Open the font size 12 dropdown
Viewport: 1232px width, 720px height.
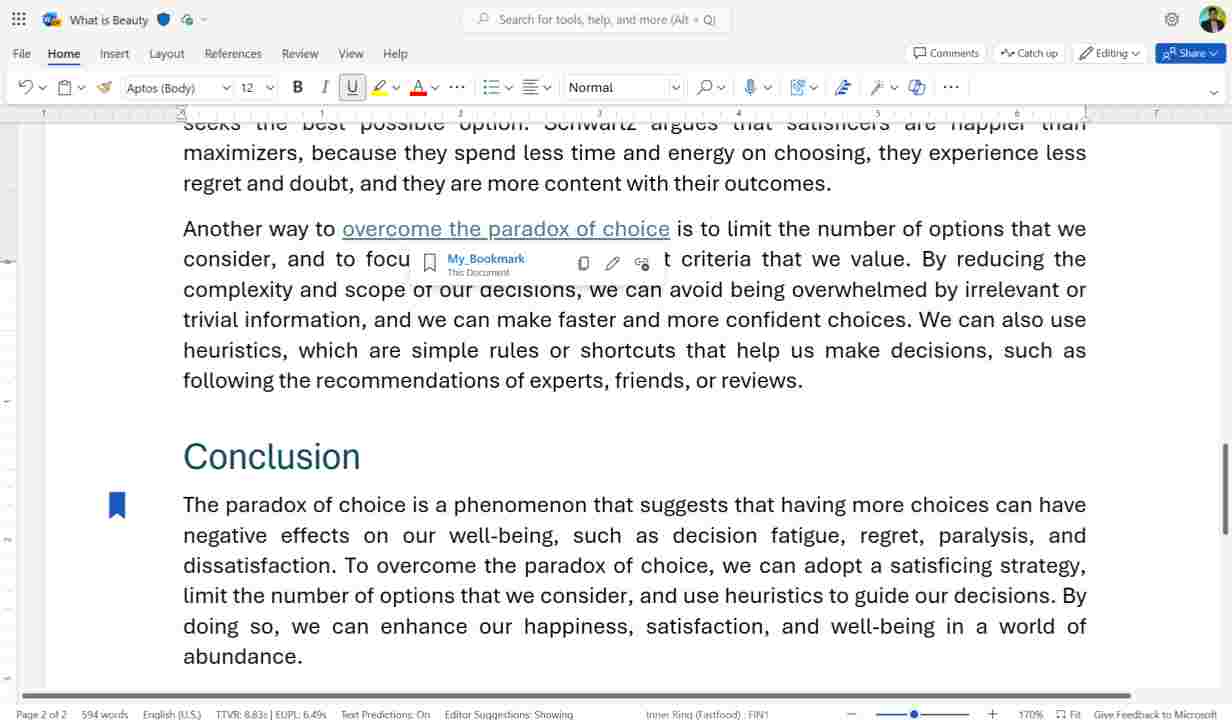click(x=270, y=88)
